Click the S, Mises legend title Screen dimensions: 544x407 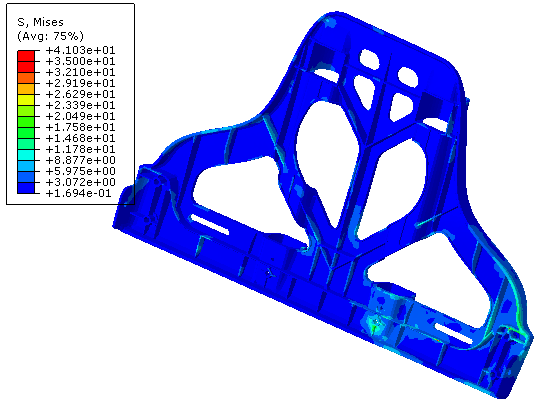pos(41,23)
